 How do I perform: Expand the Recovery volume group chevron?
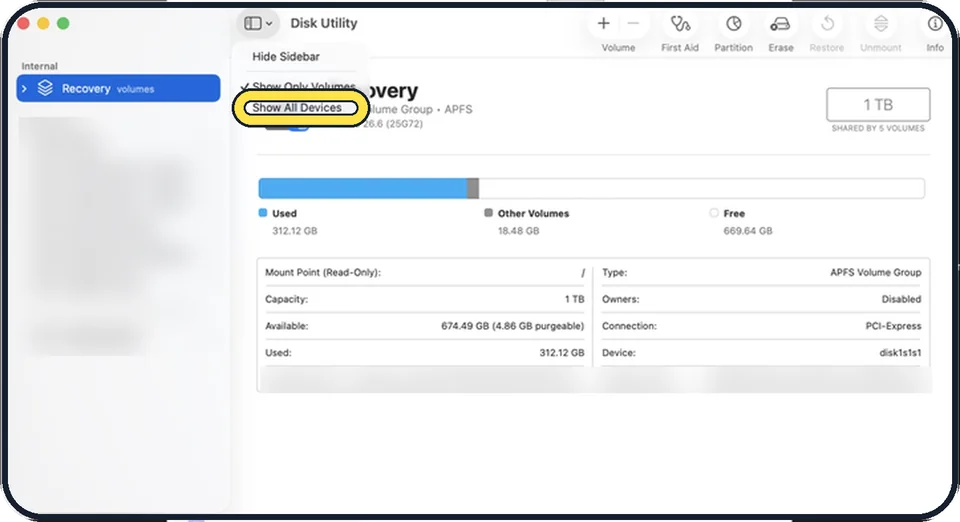[24, 89]
